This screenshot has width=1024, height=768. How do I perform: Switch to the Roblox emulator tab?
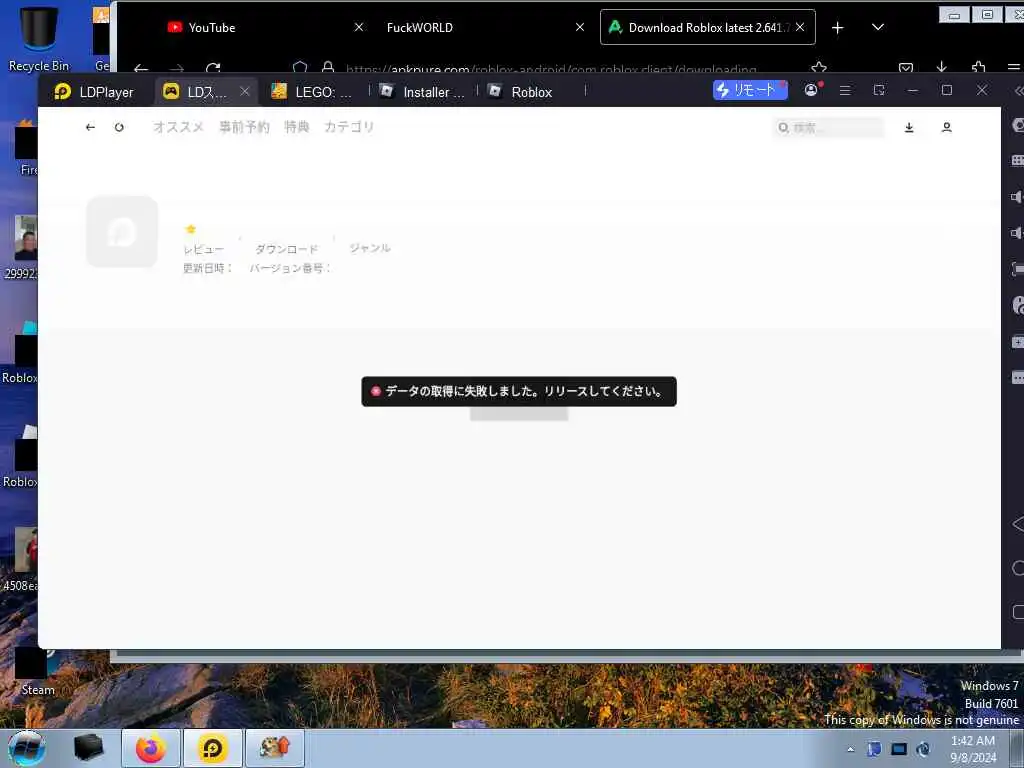pos(521,92)
